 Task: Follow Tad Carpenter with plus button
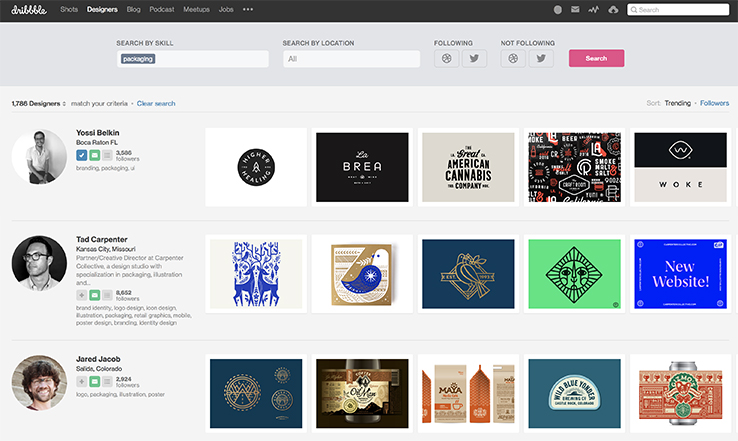click(x=81, y=295)
